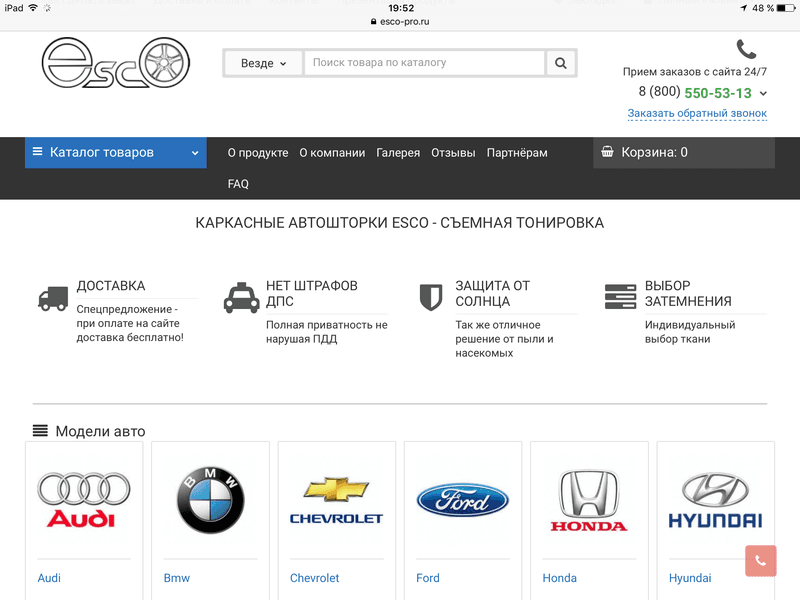Open the Галерея menu item
This screenshot has width=800, height=600.
click(398, 153)
